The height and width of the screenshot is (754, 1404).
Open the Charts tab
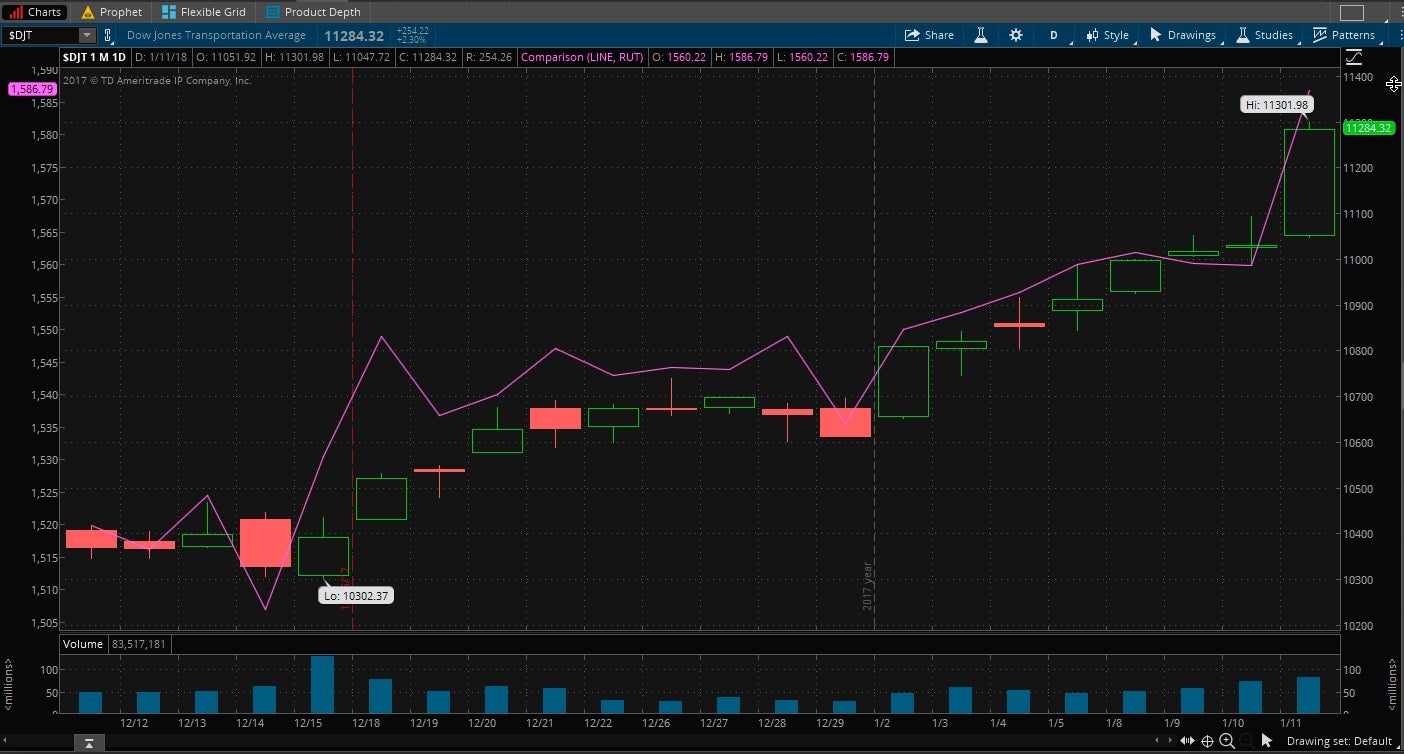tap(36, 12)
